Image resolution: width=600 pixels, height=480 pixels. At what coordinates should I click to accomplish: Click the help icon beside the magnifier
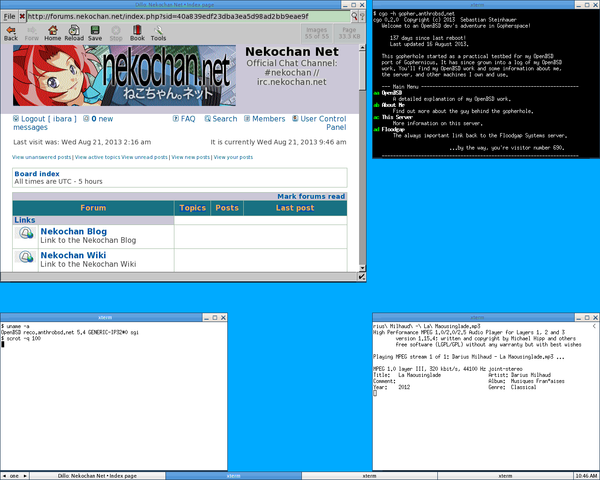pyautogui.click(x=362, y=16)
